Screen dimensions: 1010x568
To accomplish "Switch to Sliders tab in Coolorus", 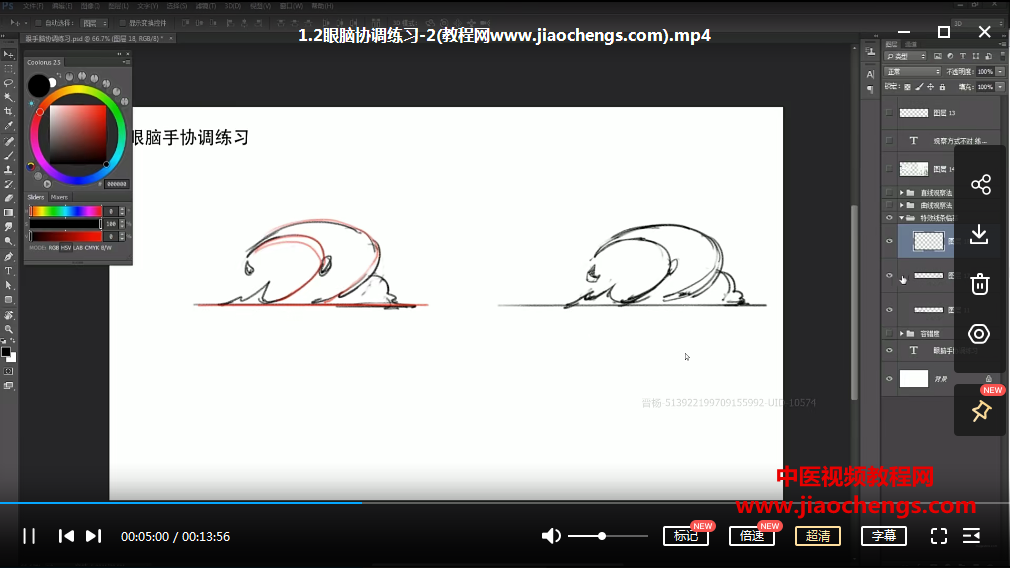I will click(35, 198).
